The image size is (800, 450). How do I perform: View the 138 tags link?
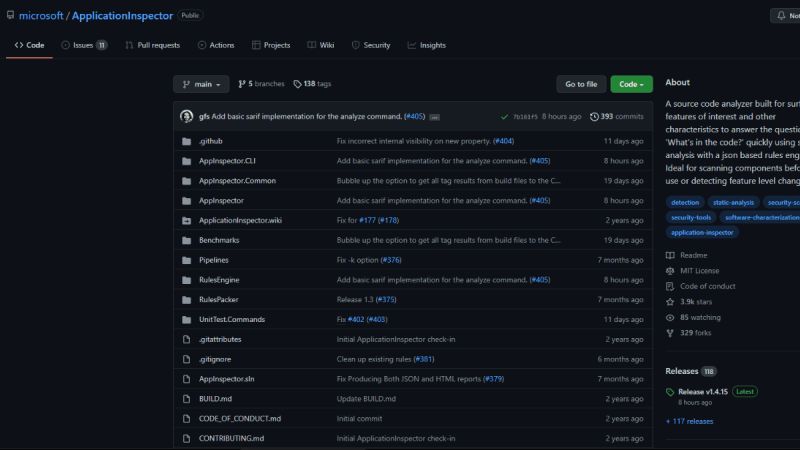point(312,84)
